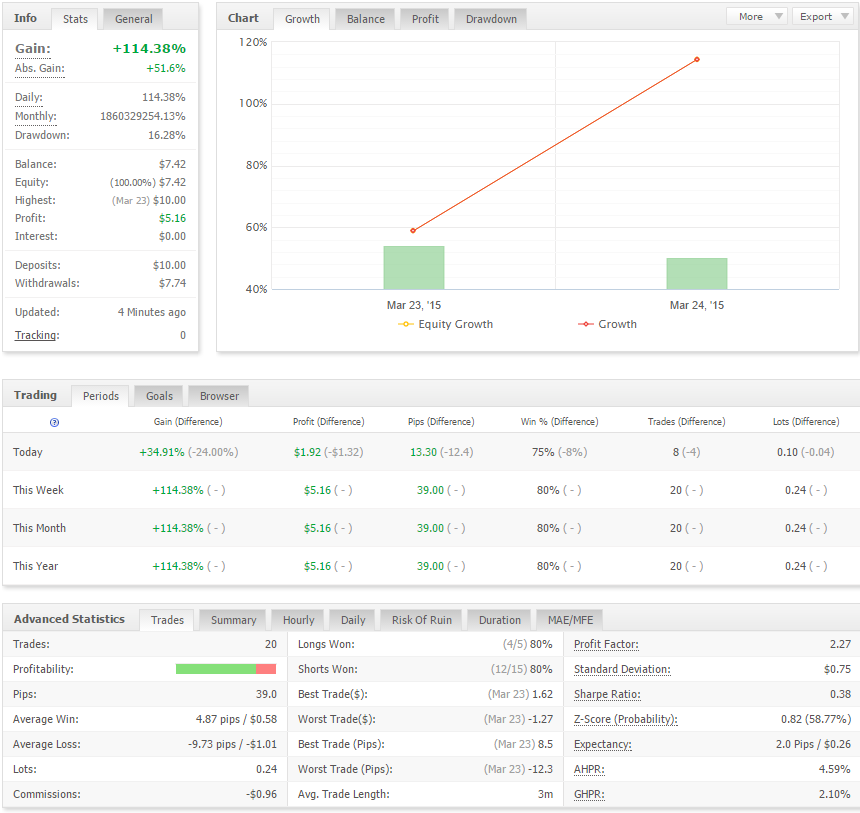
Task: Click the Commissions -$0.96 value
Action: [x=261, y=794]
